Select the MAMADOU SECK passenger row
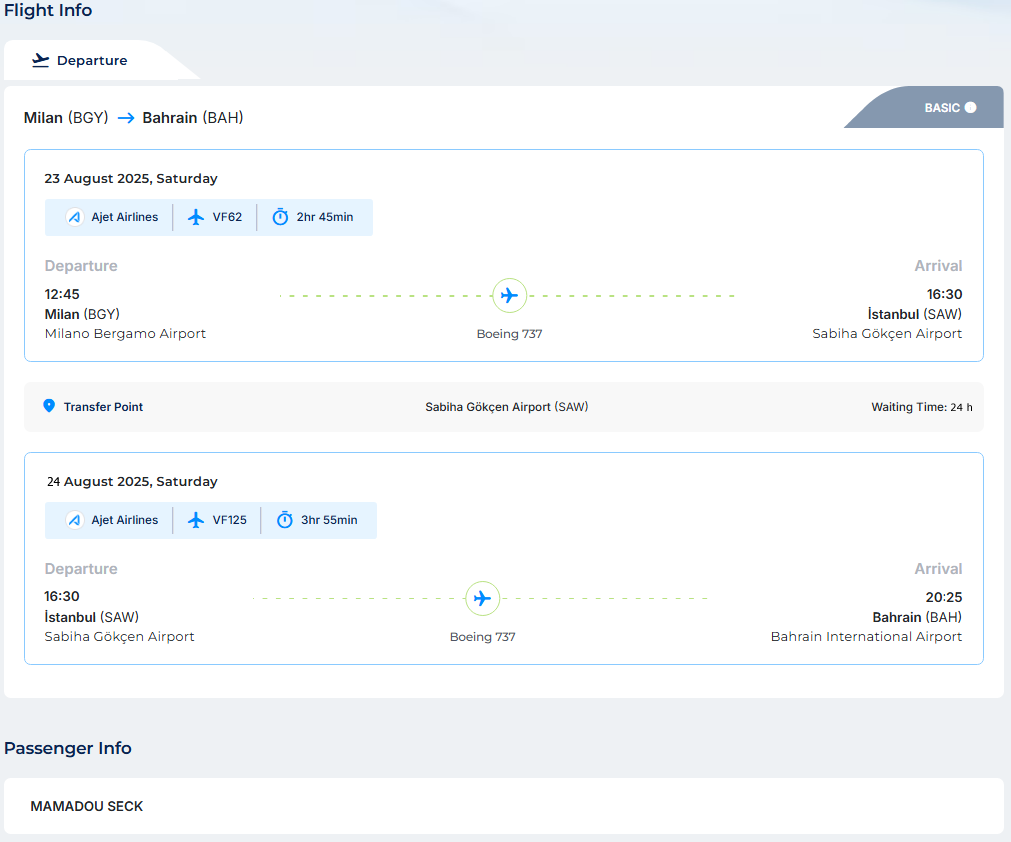1011x842 pixels. [x=503, y=806]
